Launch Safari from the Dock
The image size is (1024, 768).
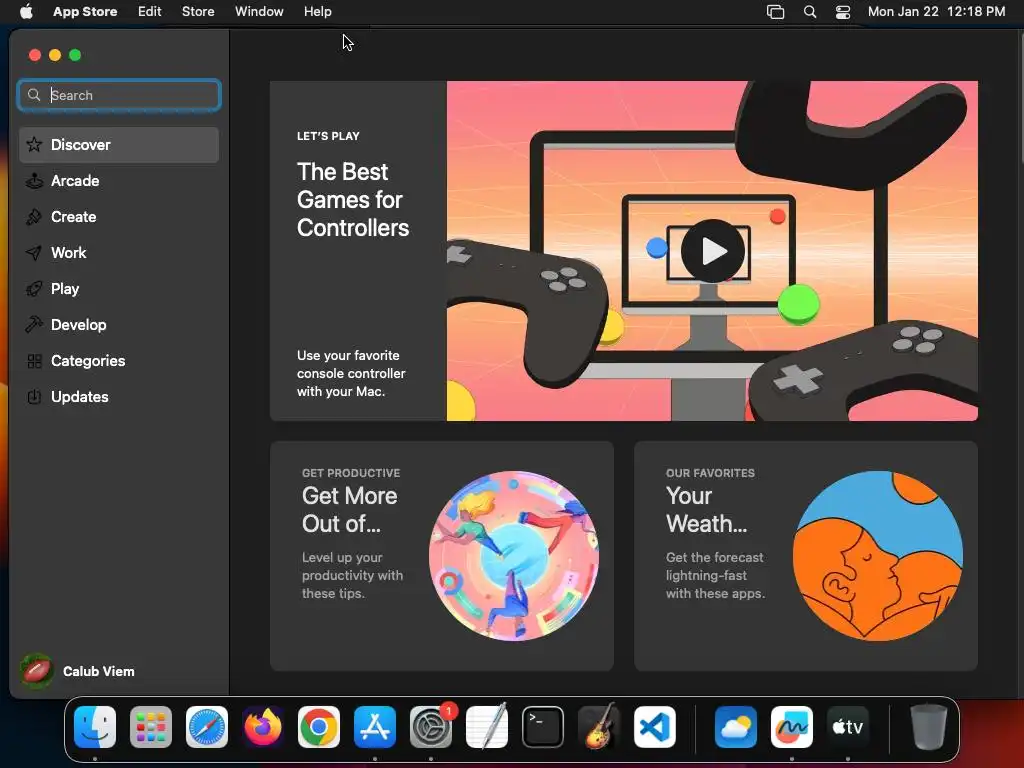pos(207,727)
